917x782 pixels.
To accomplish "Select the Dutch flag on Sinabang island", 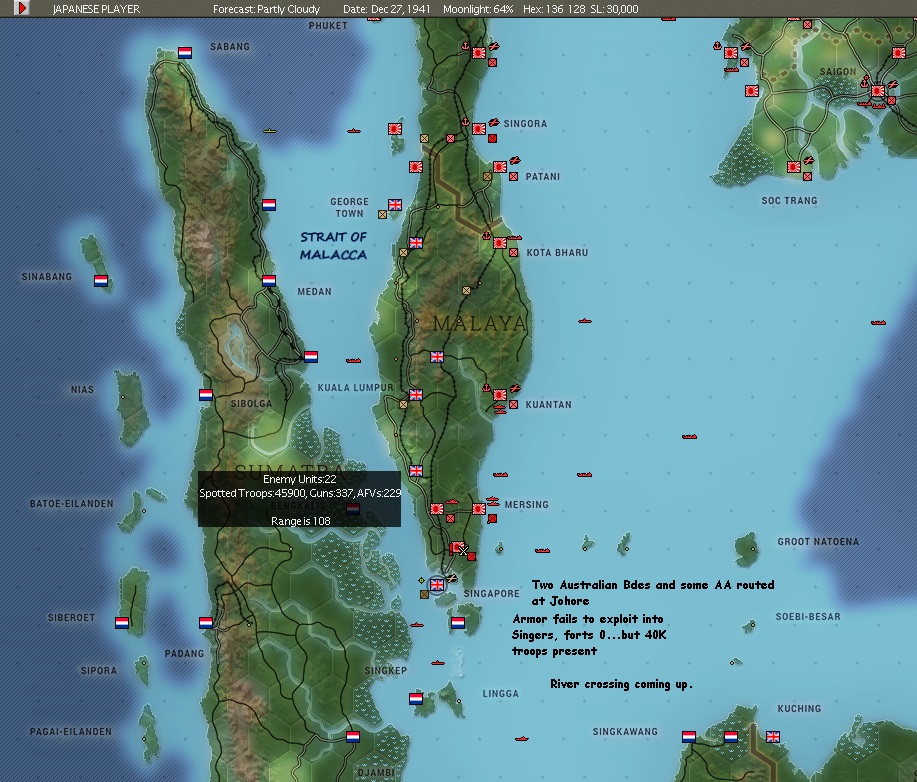I will [101, 281].
